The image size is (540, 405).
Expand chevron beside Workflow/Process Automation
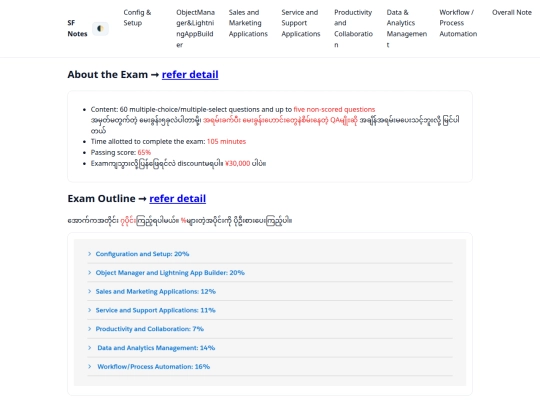90,366
